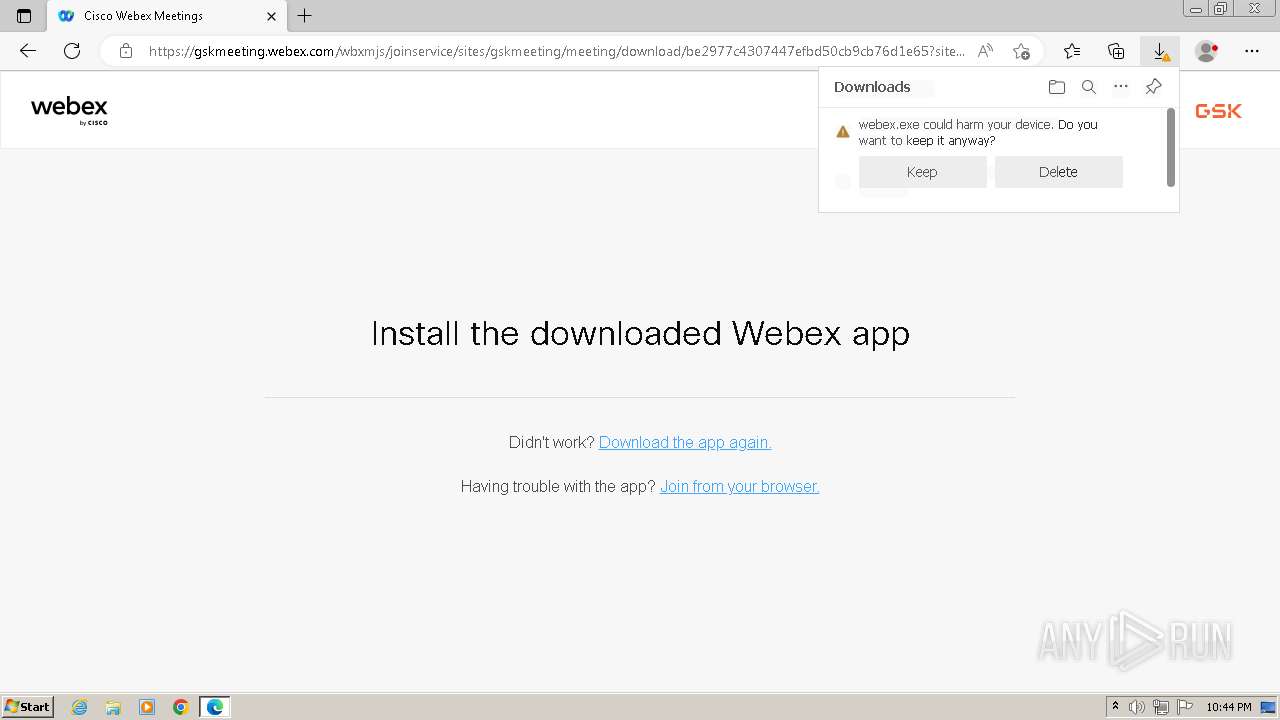
Task: Click the Downloads panel scrollbar
Action: [1171, 147]
